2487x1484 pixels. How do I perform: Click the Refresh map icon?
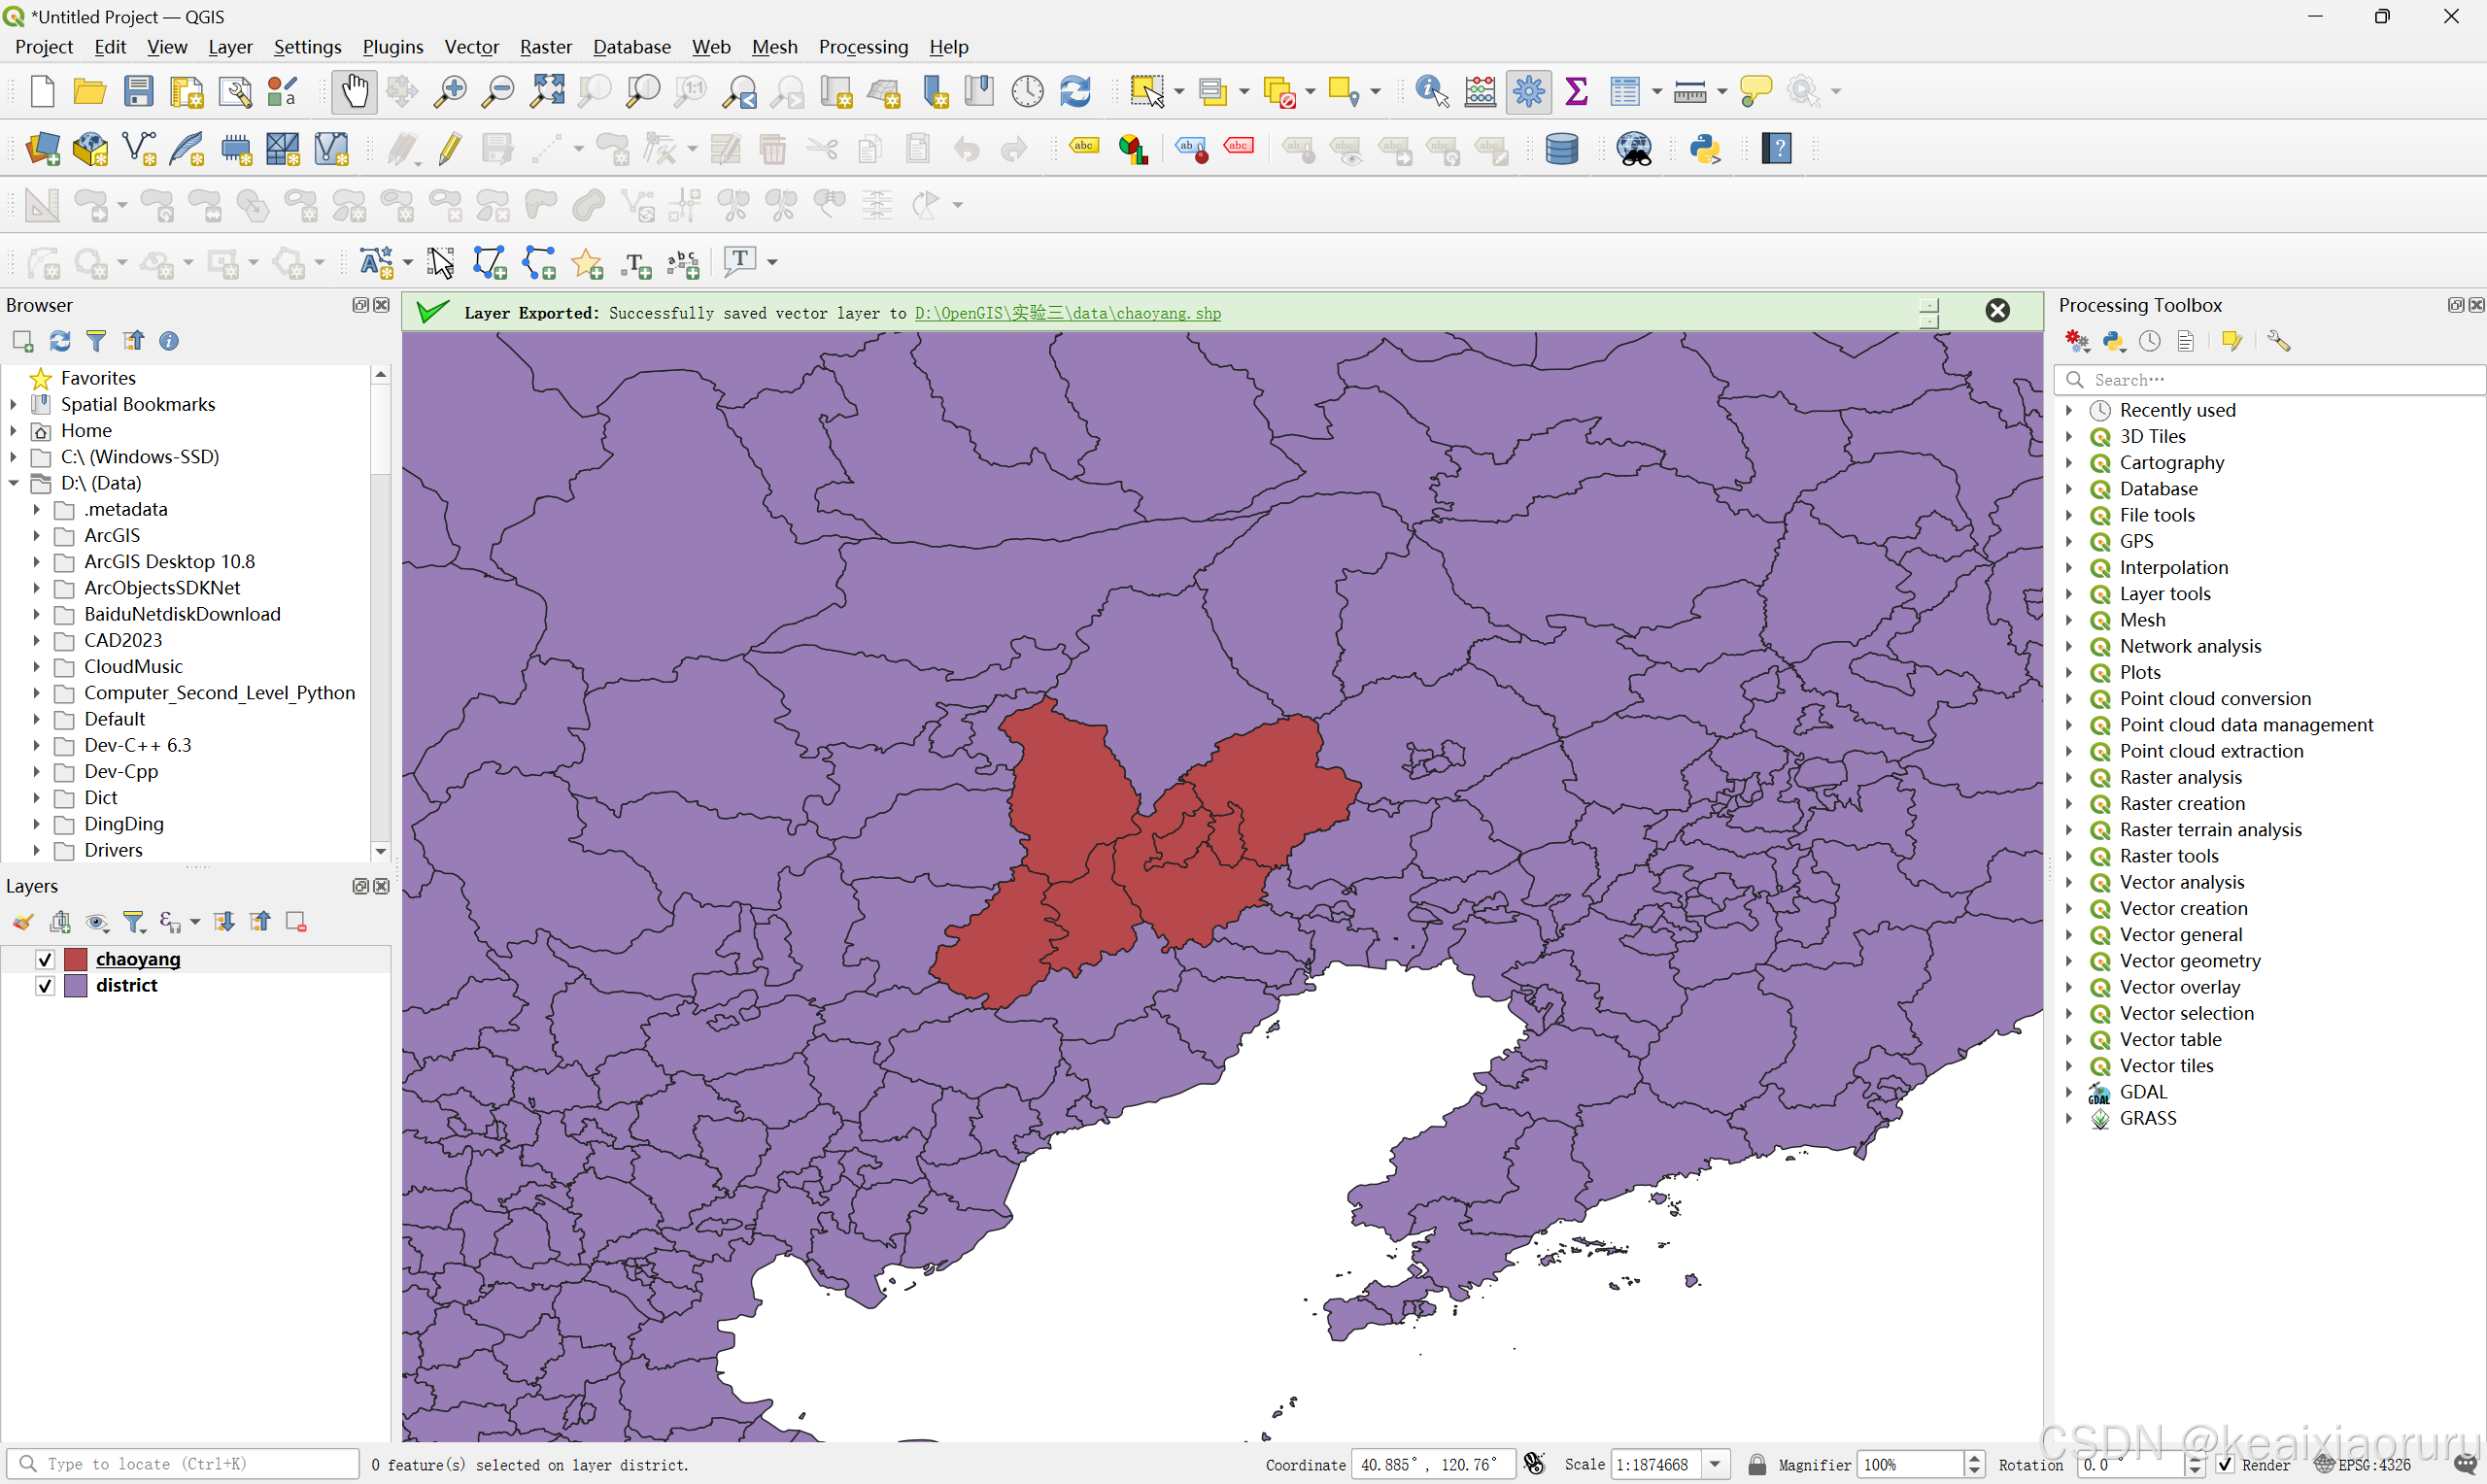[x=1075, y=92]
